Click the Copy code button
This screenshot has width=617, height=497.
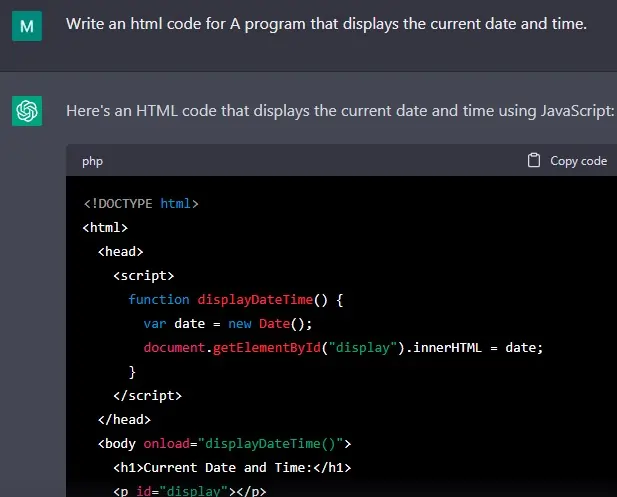pos(567,161)
